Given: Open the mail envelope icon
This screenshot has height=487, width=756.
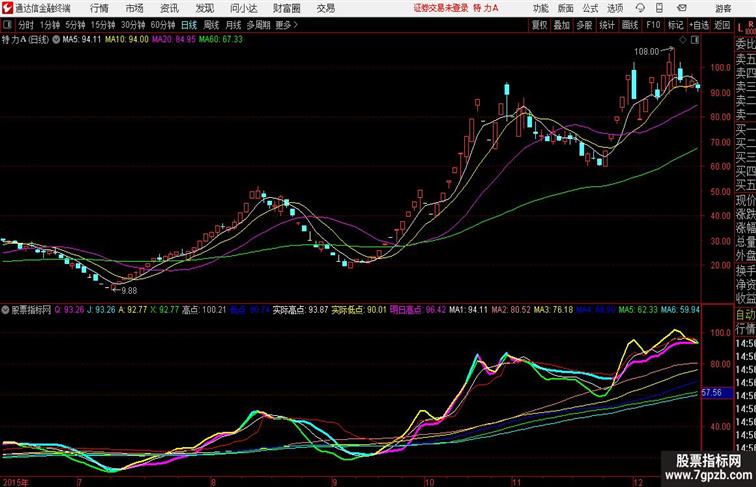Looking at the screenshot, I should pyautogui.click(x=682, y=8).
